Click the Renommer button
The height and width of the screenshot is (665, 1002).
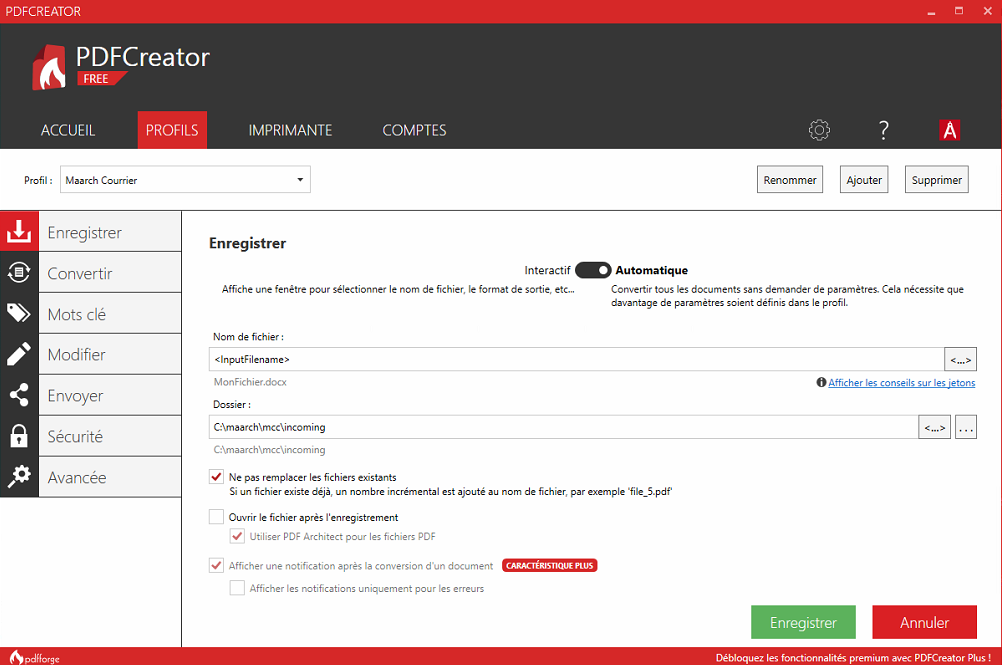[790, 180]
